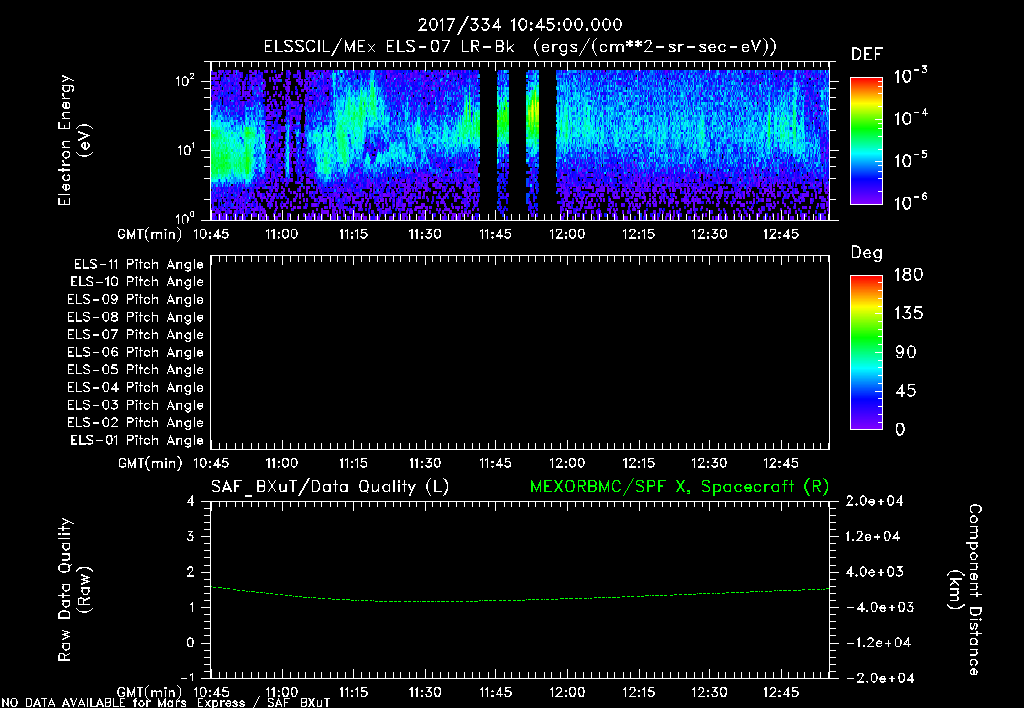Select the ELS-03 Pitch Angle row label

coord(136,405)
